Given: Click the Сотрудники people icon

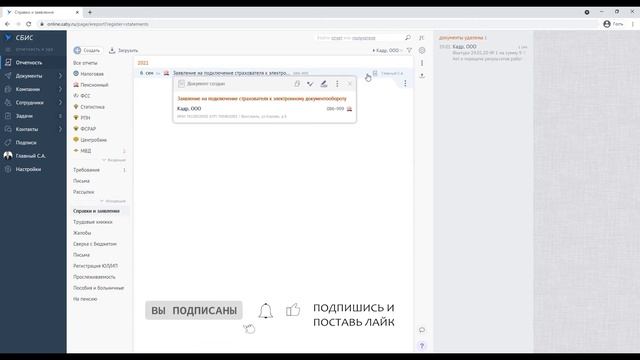Looking at the screenshot, I should pos(8,102).
